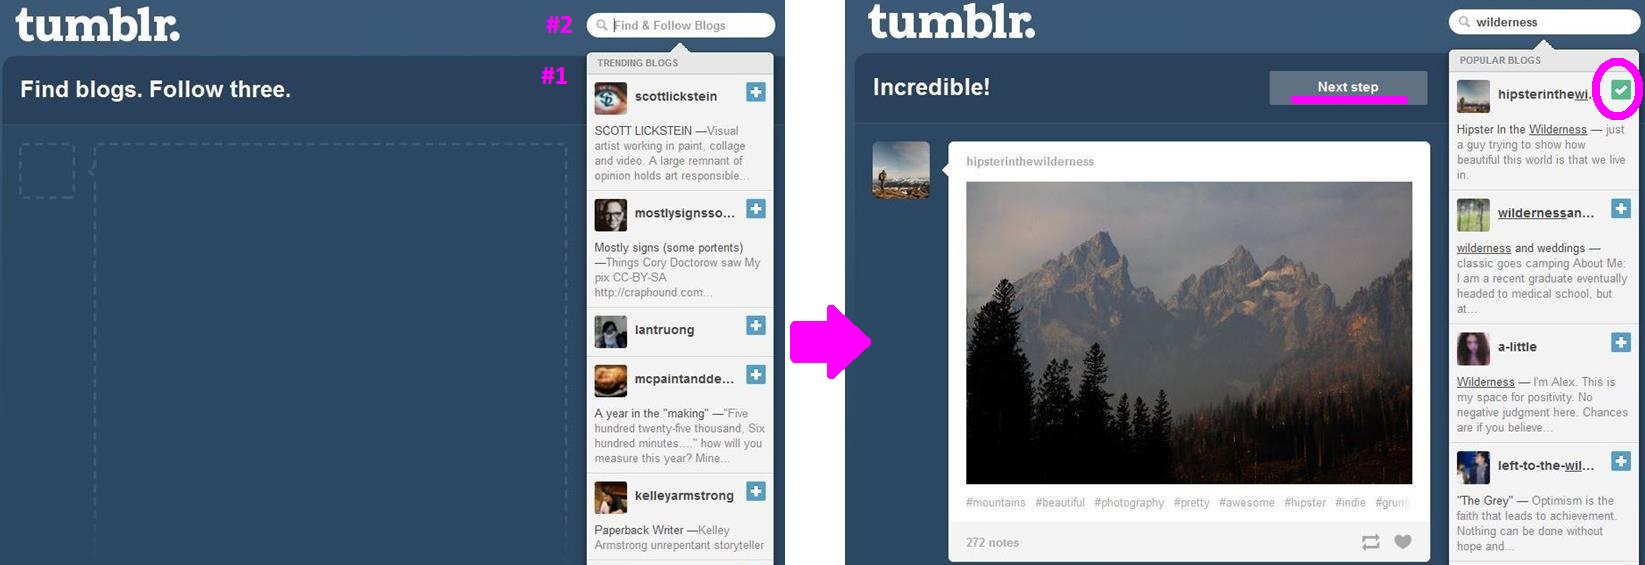
Task: Follow mostlysignsso blog via plus icon
Action: click(x=756, y=209)
